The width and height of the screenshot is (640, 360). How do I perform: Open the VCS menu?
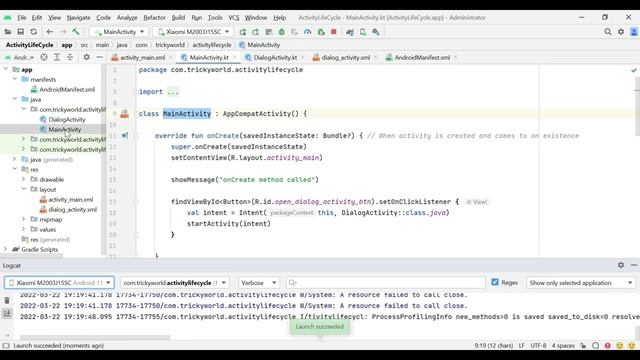(x=233, y=18)
